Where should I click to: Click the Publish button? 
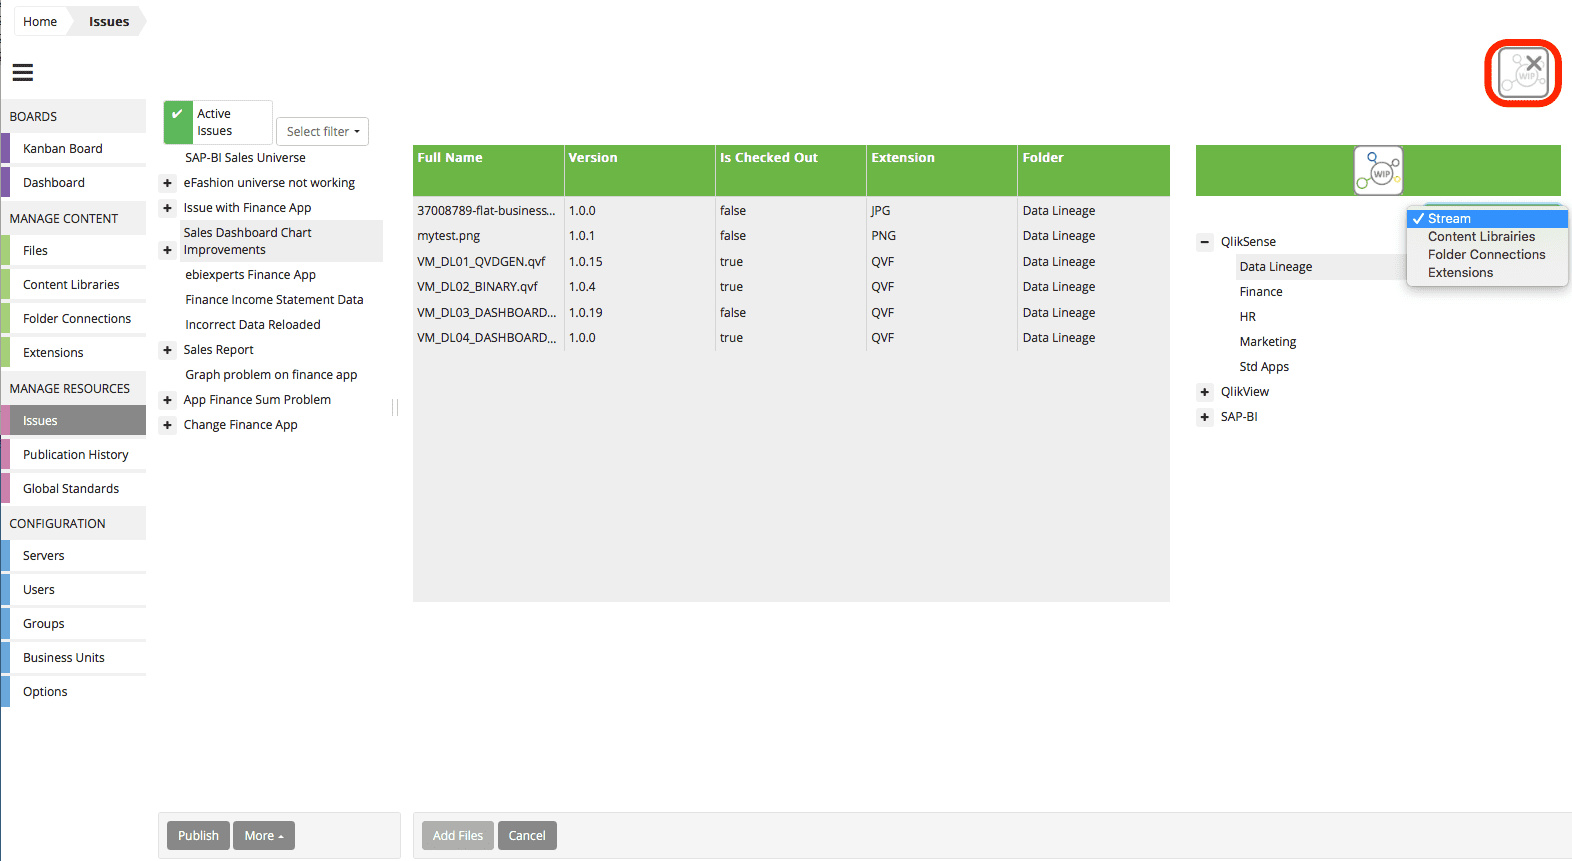[x=198, y=836]
